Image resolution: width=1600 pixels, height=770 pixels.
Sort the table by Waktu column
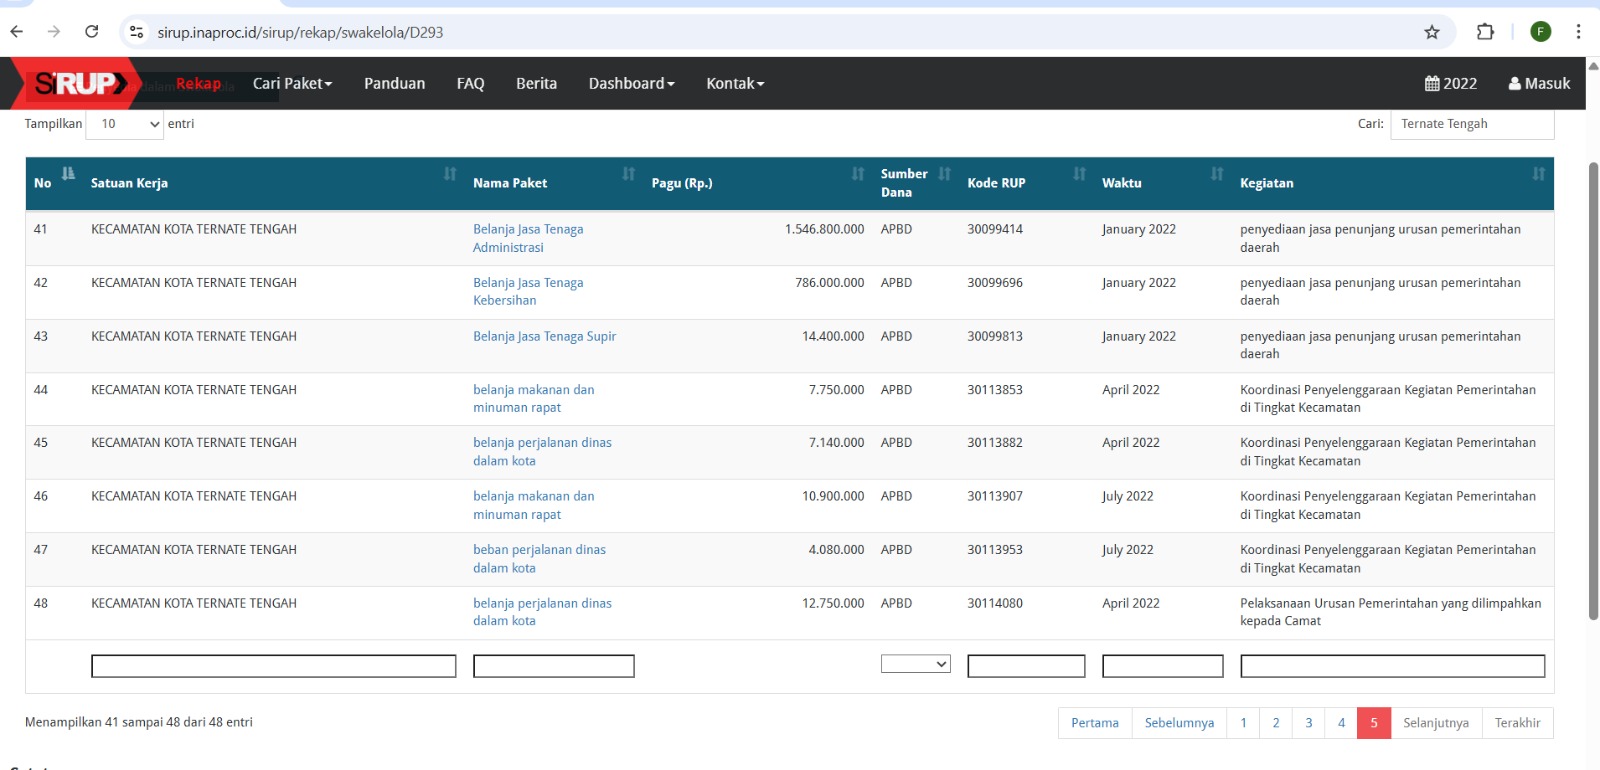(x=1216, y=175)
